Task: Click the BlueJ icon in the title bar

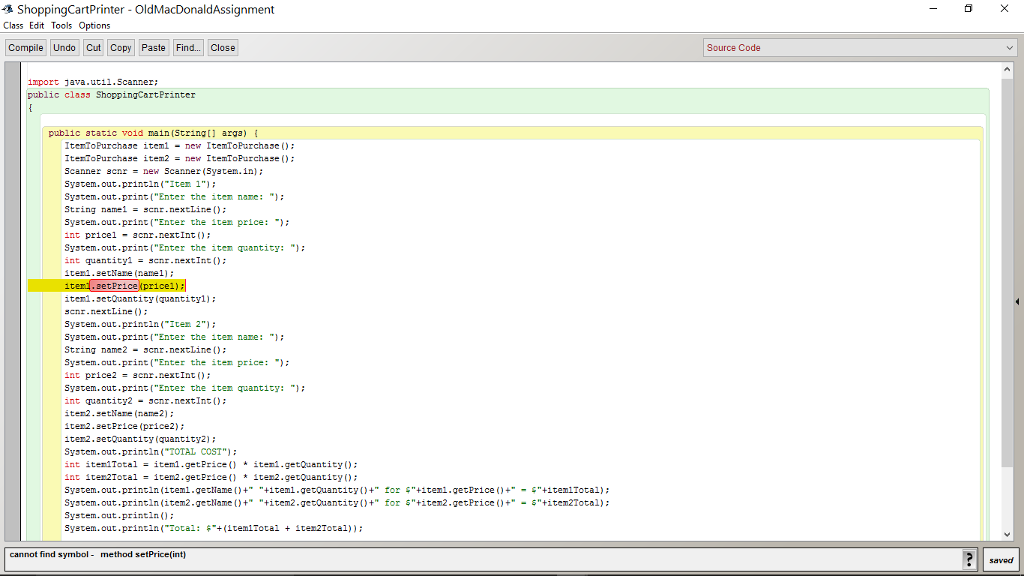Action: click(8, 9)
